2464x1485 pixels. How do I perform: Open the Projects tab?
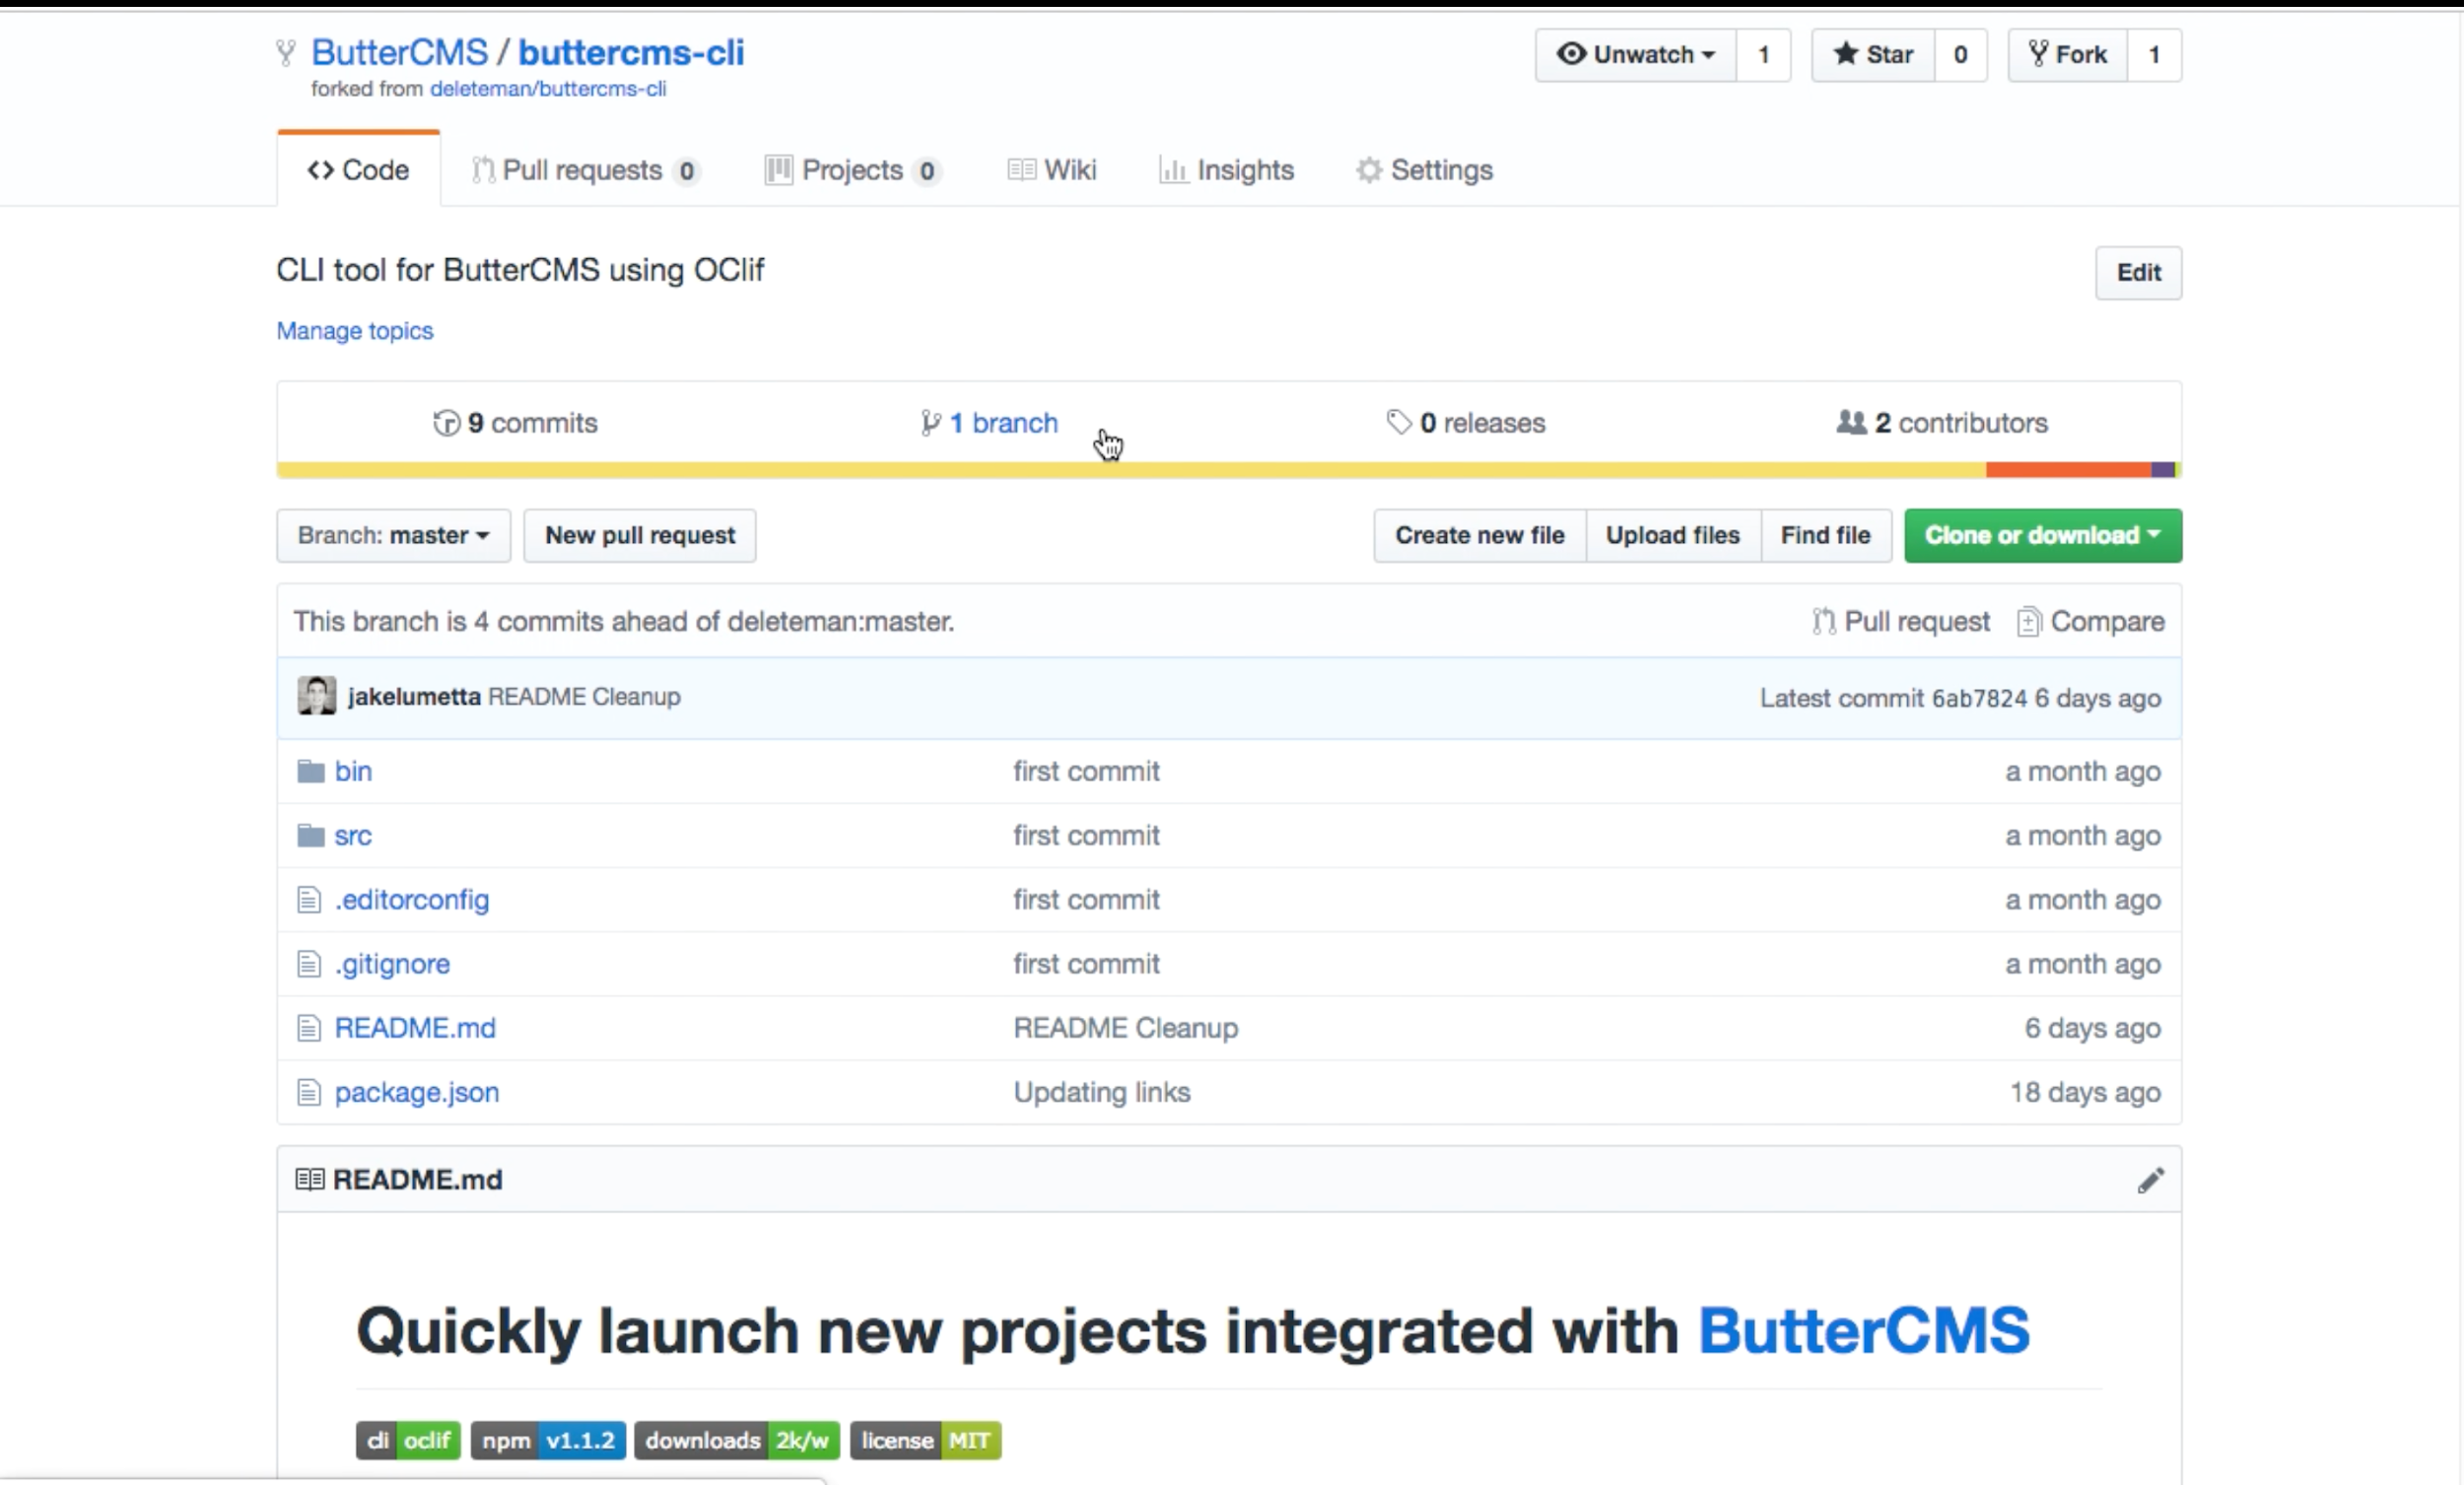pos(852,169)
